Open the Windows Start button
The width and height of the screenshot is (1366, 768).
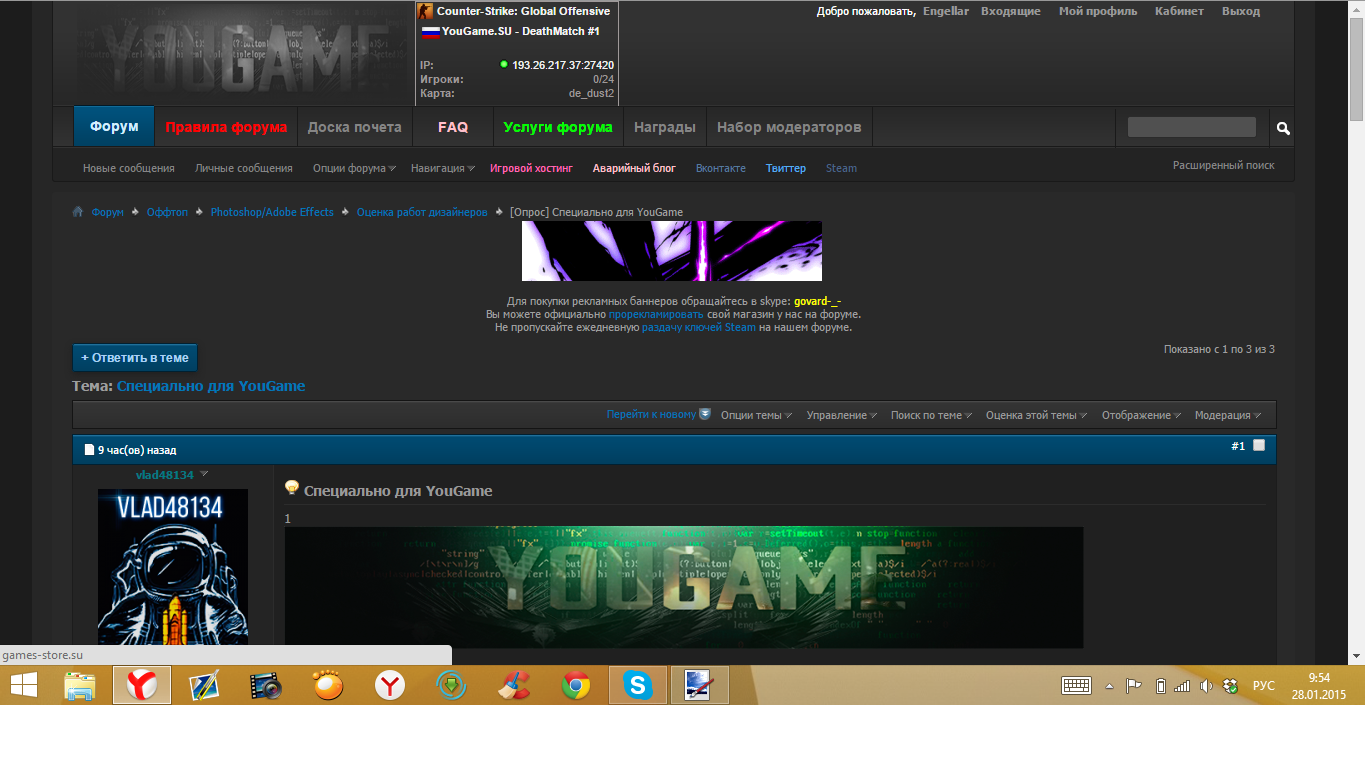pos(24,686)
